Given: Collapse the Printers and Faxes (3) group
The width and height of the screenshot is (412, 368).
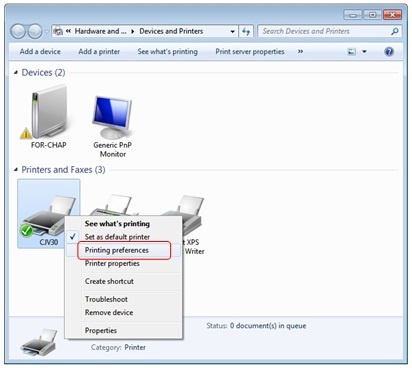Looking at the screenshot, I should (15, 170).
